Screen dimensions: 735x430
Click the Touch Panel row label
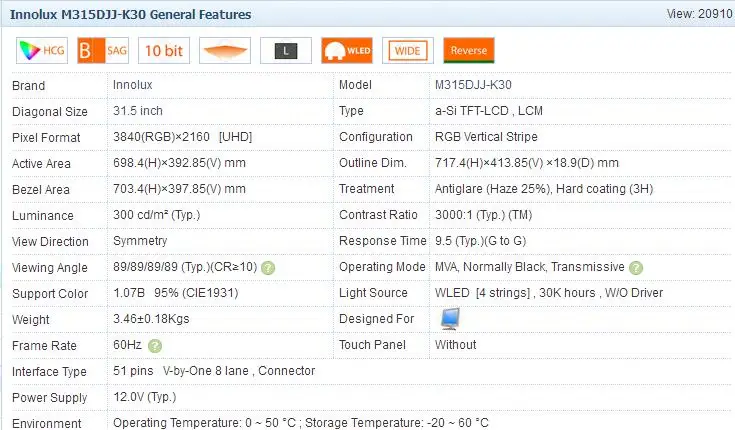click(x=372, y=345)
